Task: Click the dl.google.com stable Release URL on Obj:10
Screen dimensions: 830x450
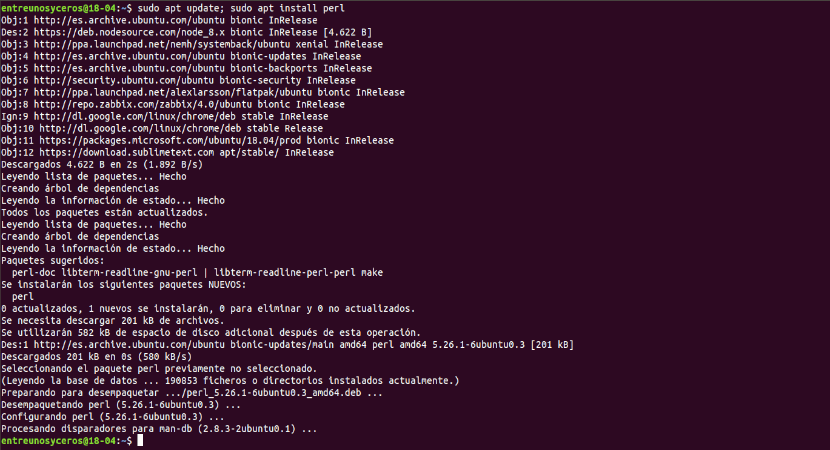Action: tap(140, 129)
